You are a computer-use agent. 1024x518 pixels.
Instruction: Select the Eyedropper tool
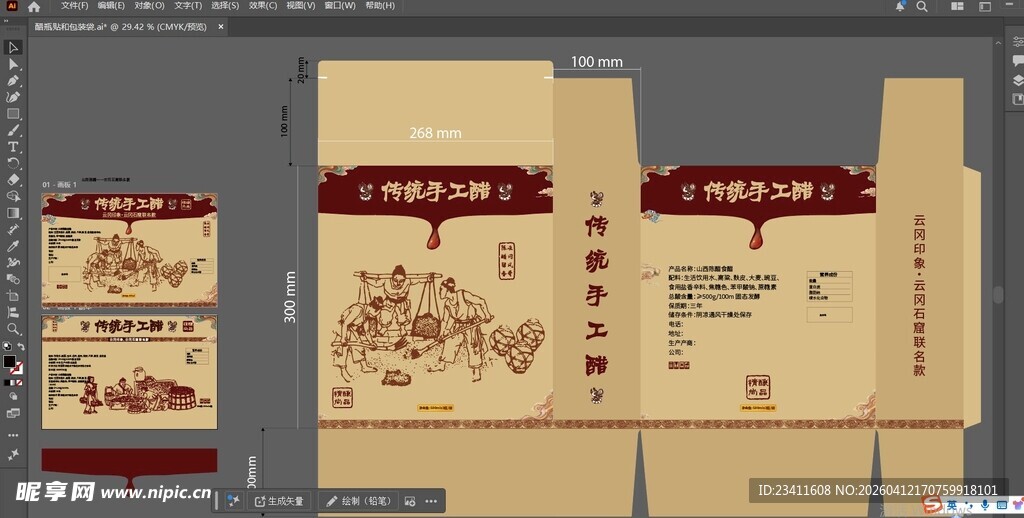coord(13,246)
